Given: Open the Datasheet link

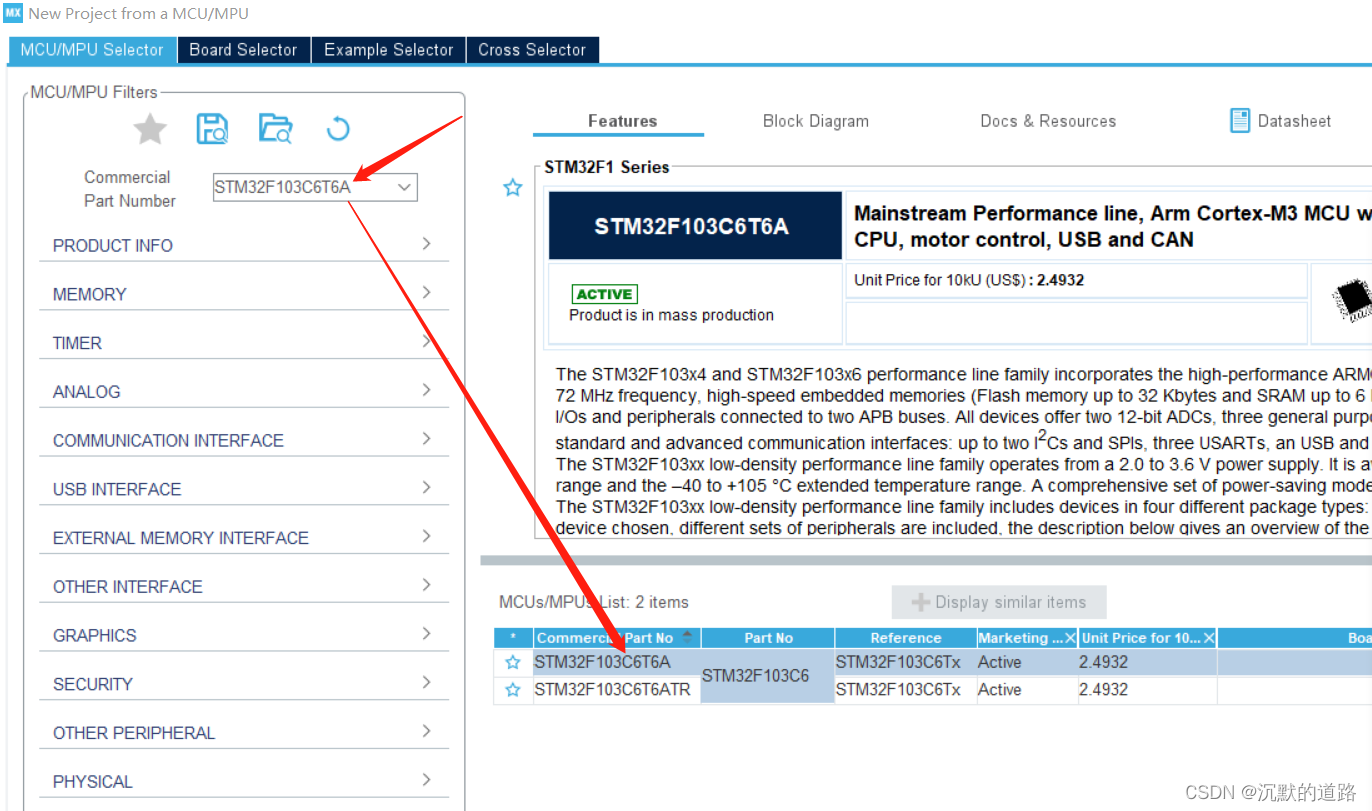Looking at the screenshot, I should pos(1294,121).
